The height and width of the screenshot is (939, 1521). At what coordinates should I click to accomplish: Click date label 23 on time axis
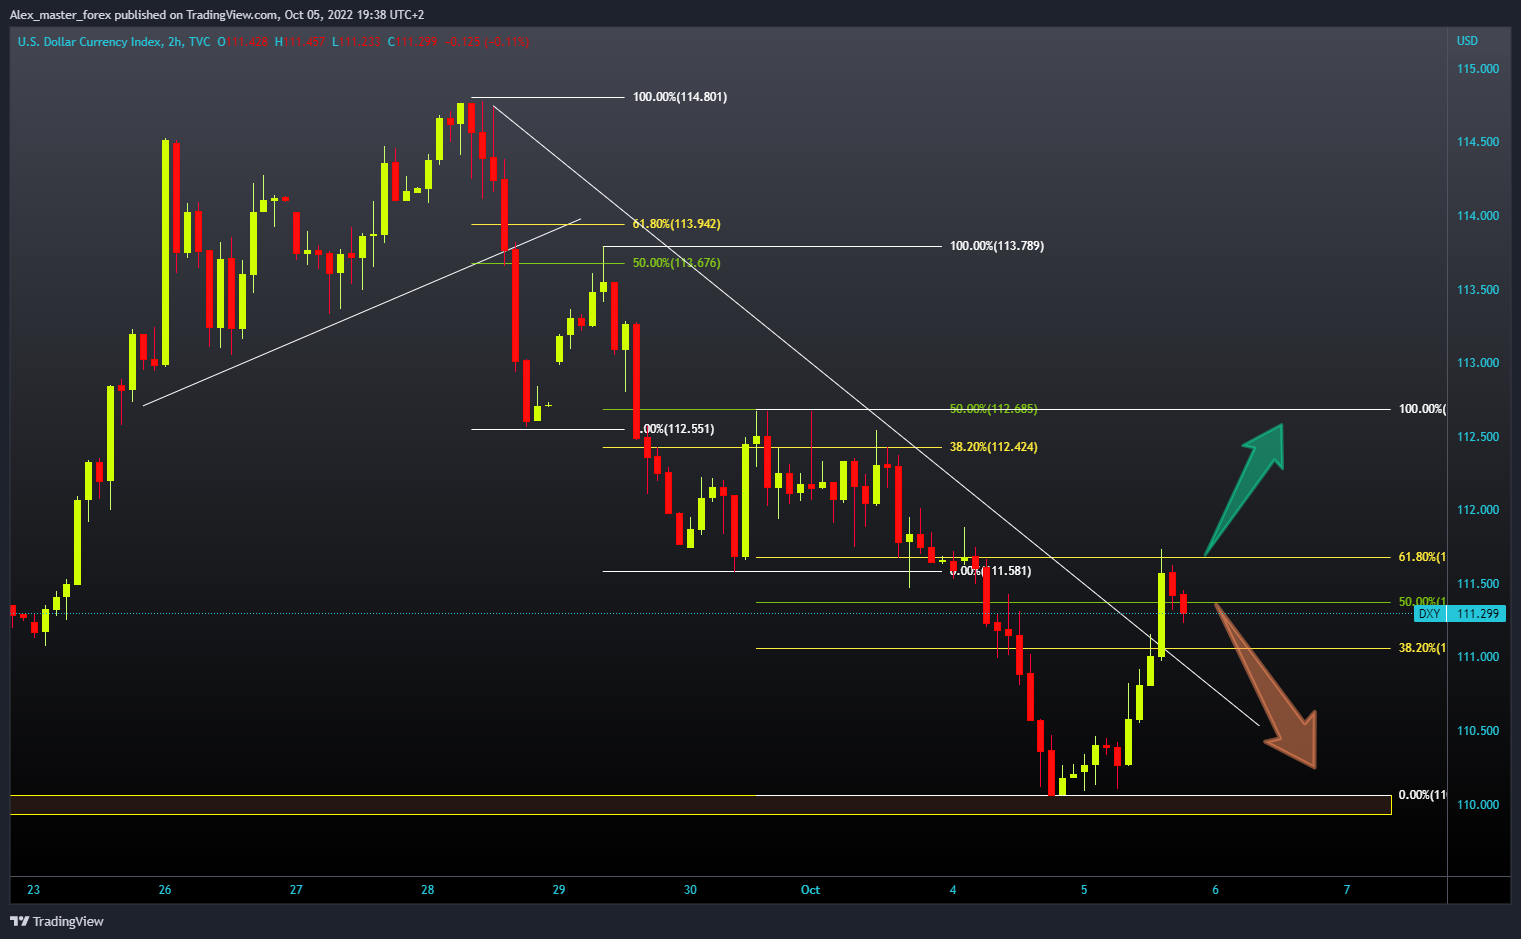pyautogui.click(x=34, y=890)
